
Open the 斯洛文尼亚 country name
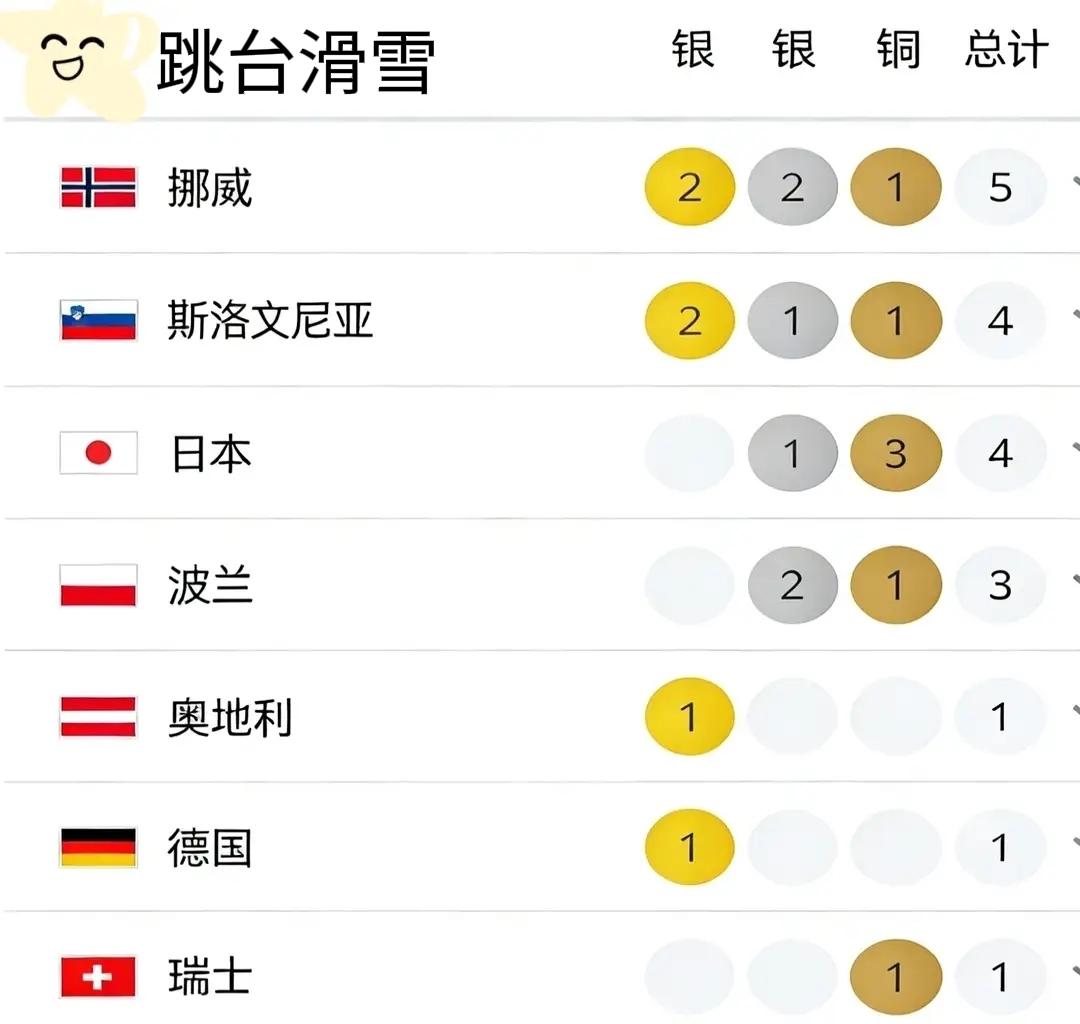click(270, 321)
